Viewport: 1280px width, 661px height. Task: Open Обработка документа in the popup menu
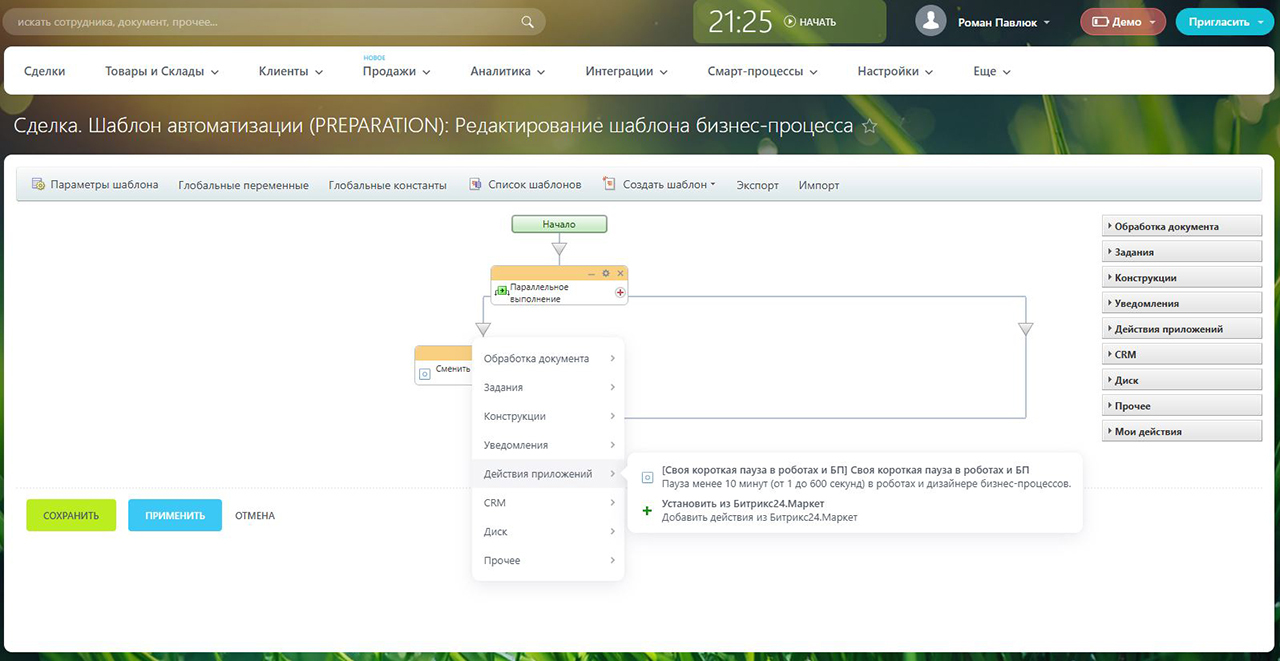coord(548,358)
